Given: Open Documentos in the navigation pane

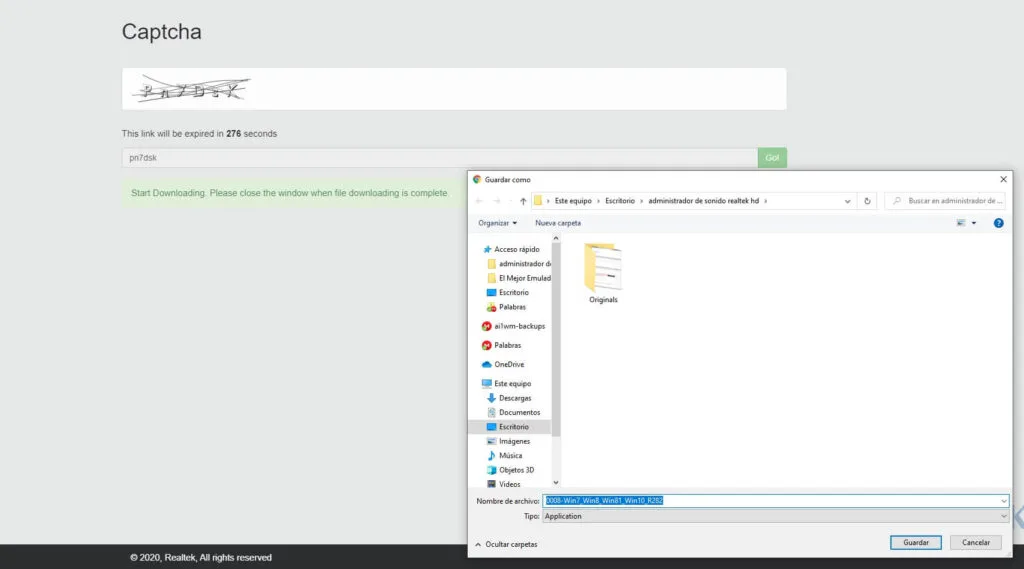Looking at the screenshot, I should point(518,412).
